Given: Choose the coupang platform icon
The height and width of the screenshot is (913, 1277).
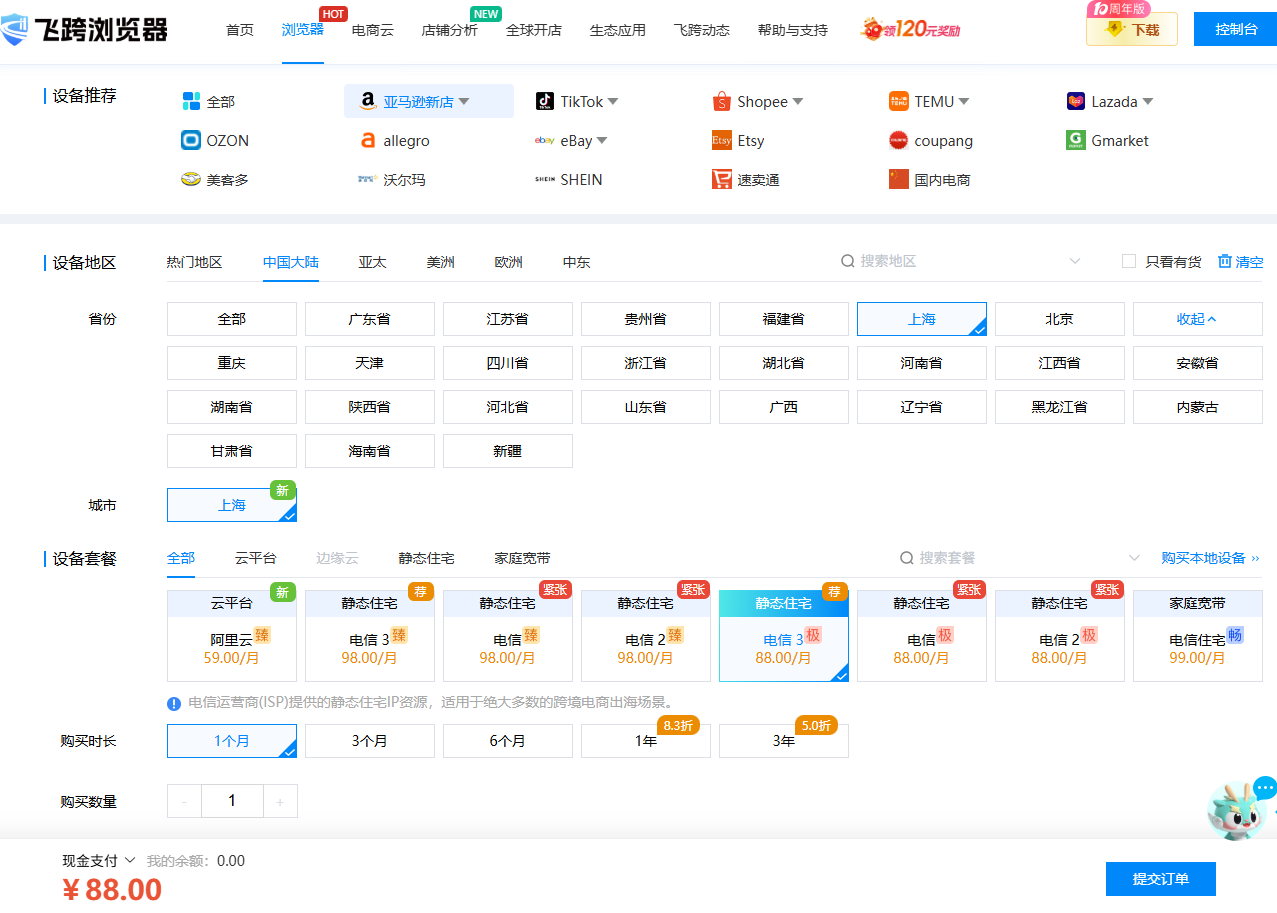Looking at the screenshot, I should [x=898, y=141].
